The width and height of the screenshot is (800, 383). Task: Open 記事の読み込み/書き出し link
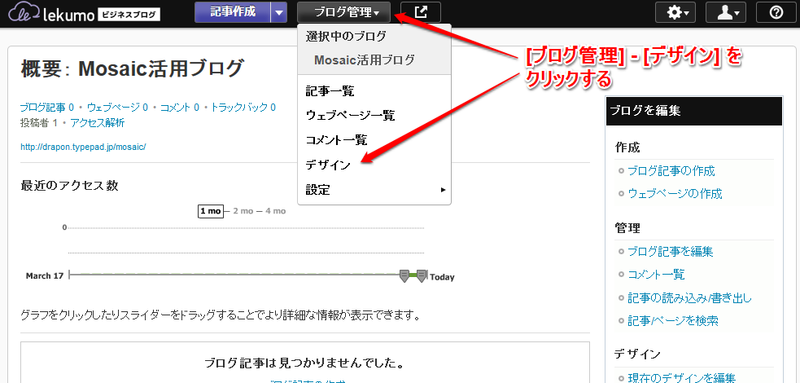pos(689,298)
